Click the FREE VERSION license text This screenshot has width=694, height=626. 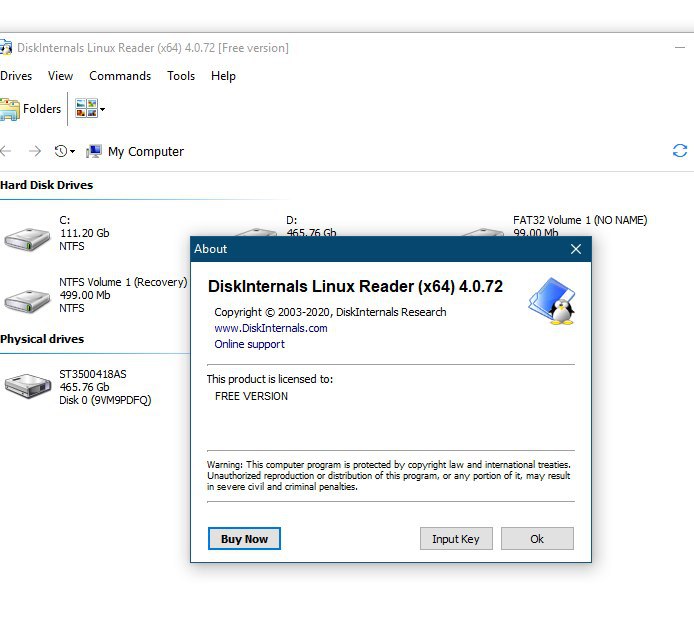[x=251, y=396]
